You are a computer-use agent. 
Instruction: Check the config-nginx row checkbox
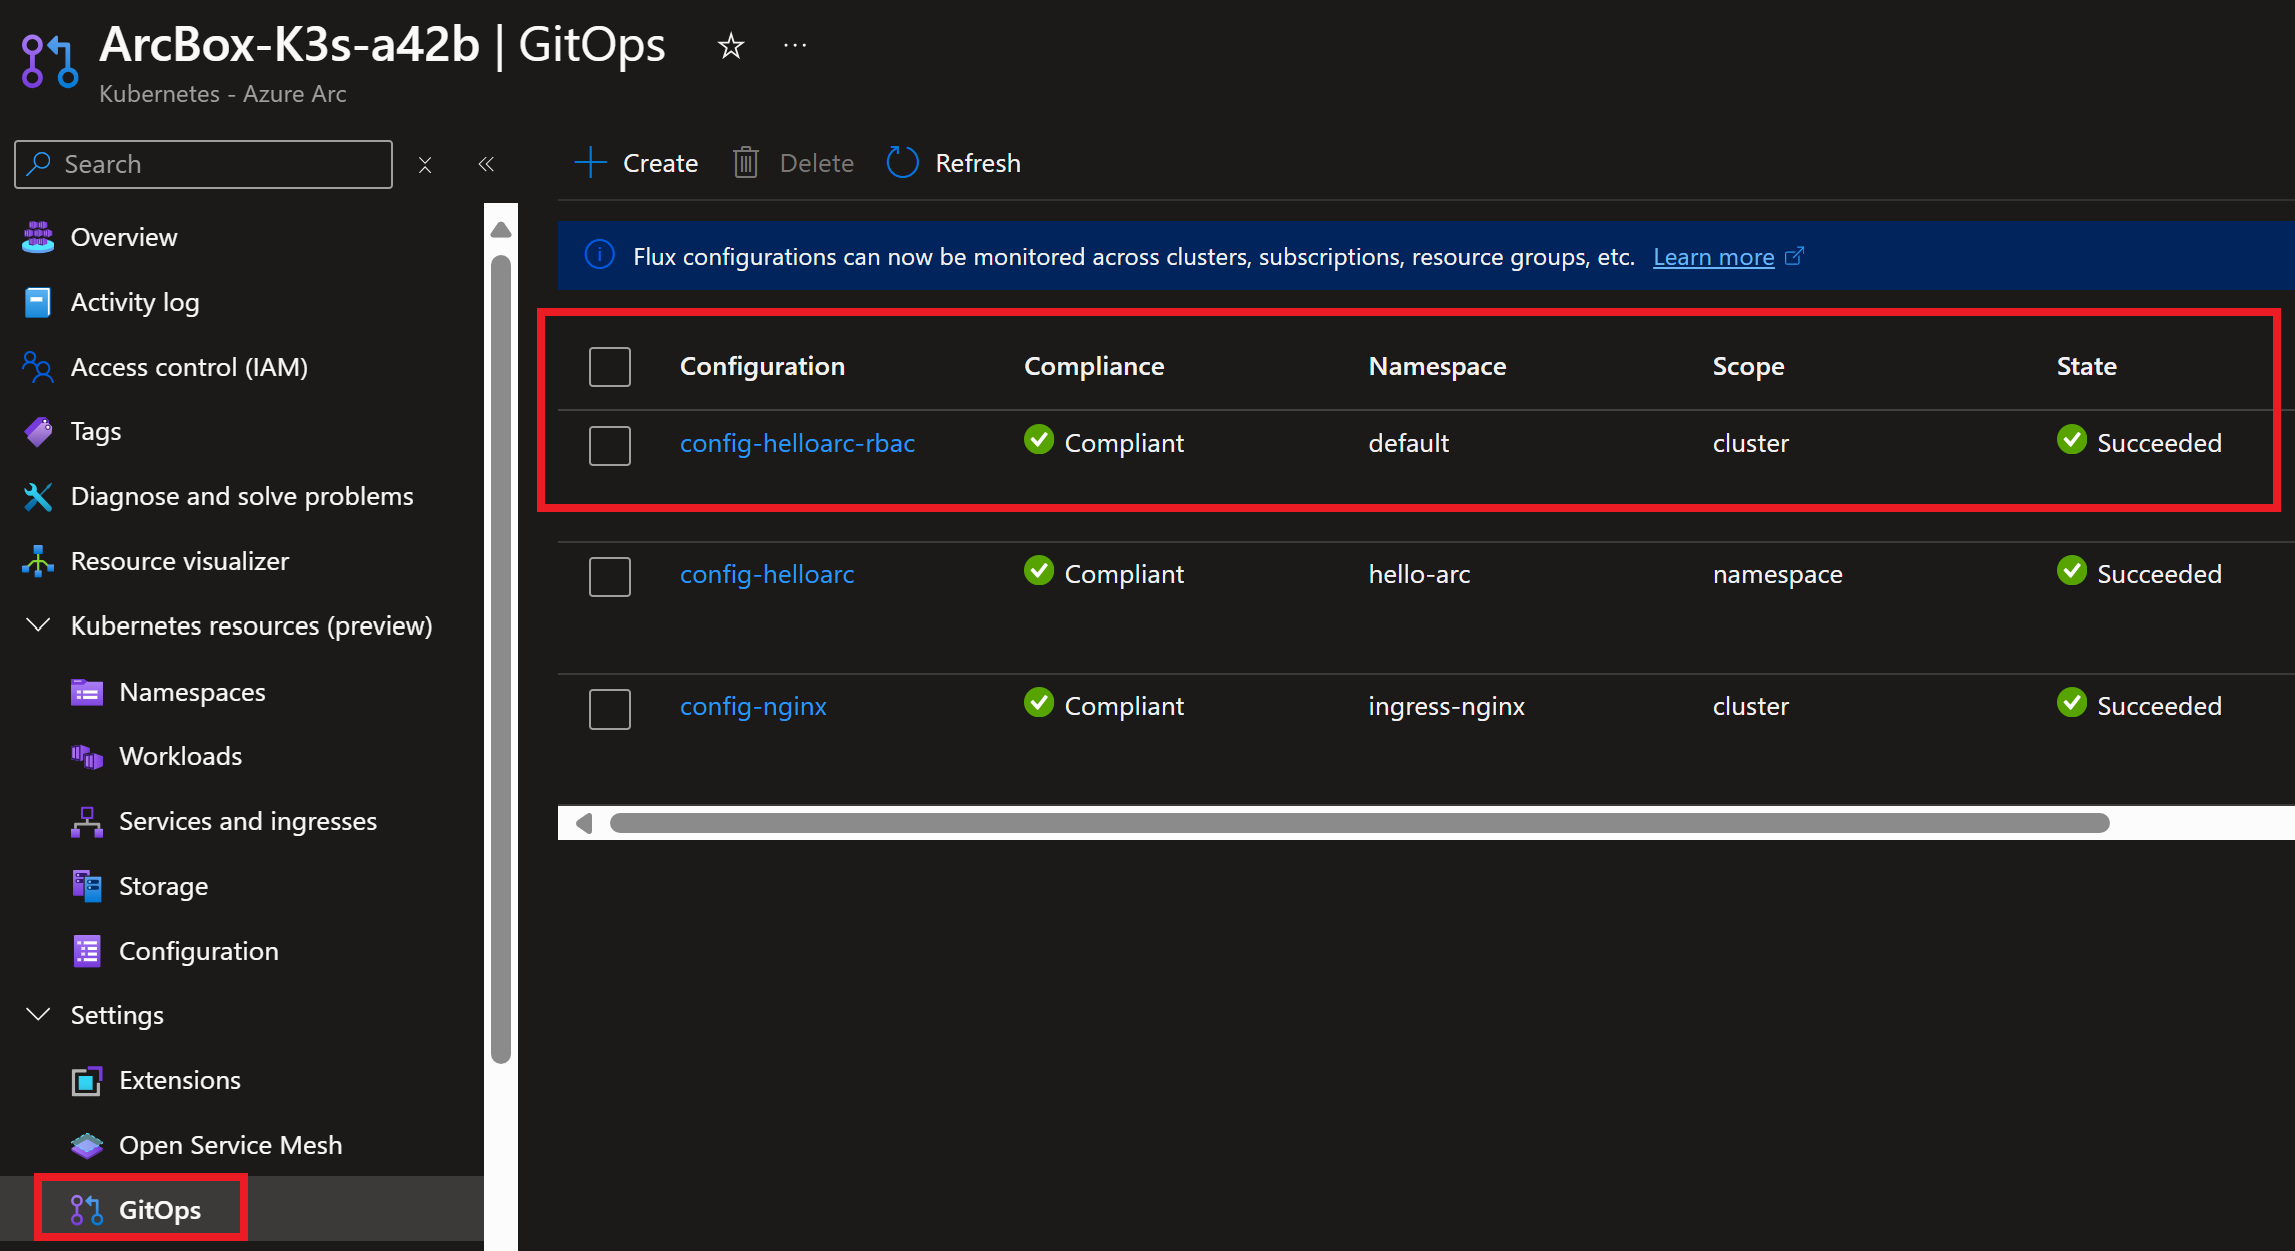click(x=610, y=708)
